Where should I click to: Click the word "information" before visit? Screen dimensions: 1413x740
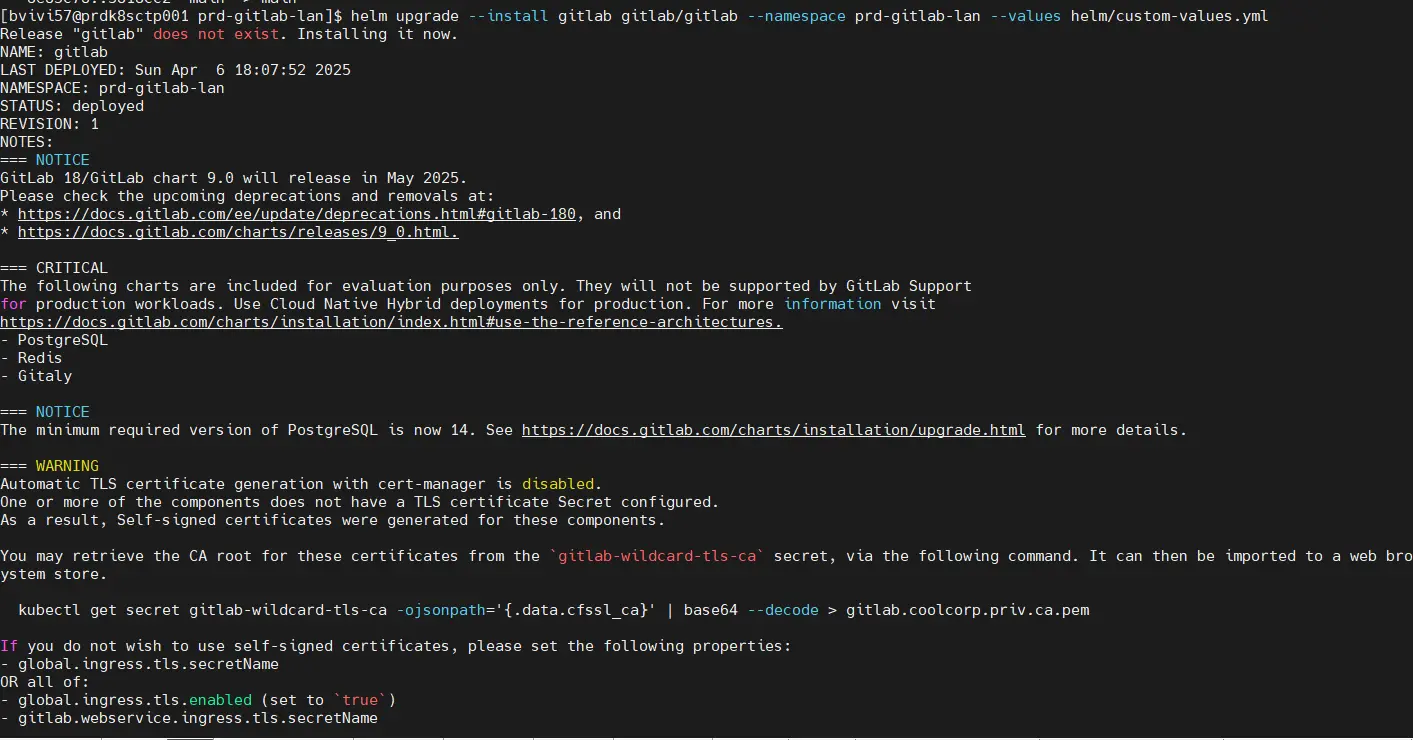coord(832,304)
